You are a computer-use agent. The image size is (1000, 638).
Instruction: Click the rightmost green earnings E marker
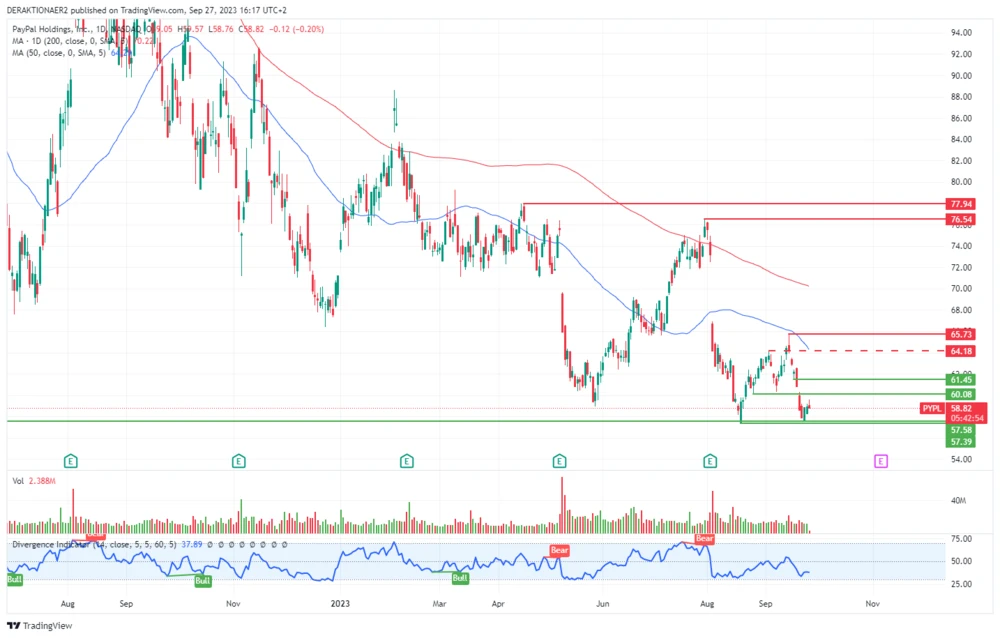pyautogui.click(x=710, y=461)
